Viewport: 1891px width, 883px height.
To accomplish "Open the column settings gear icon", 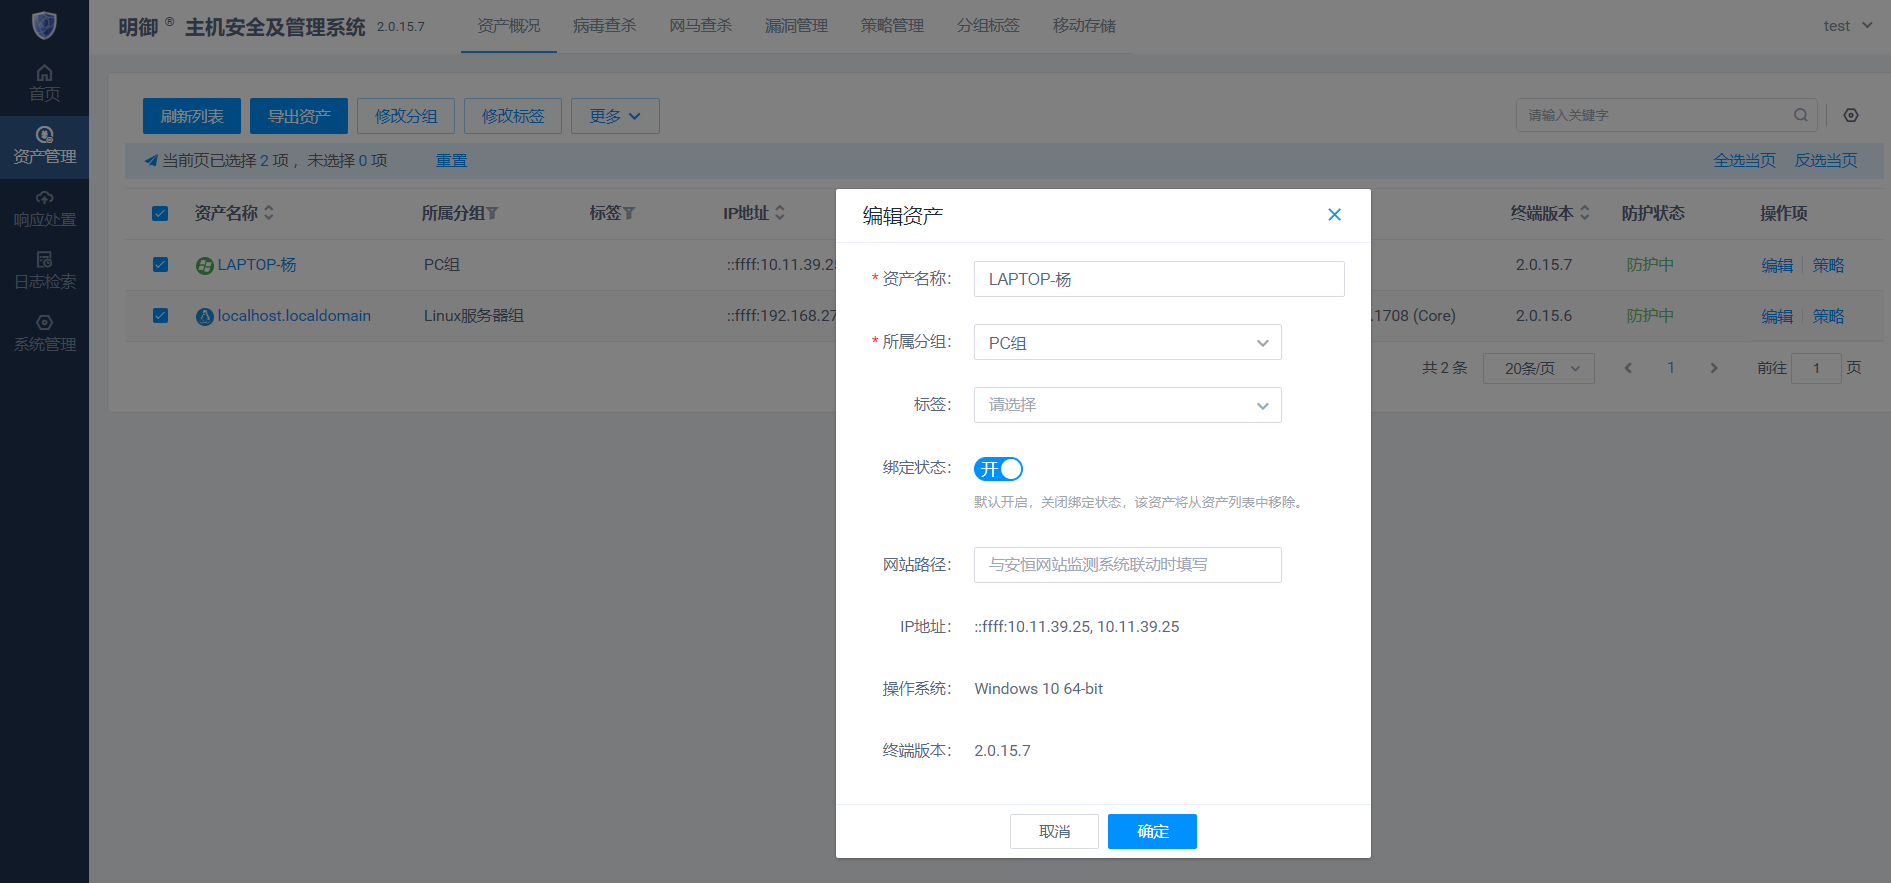I will [x=1851, y=115].
